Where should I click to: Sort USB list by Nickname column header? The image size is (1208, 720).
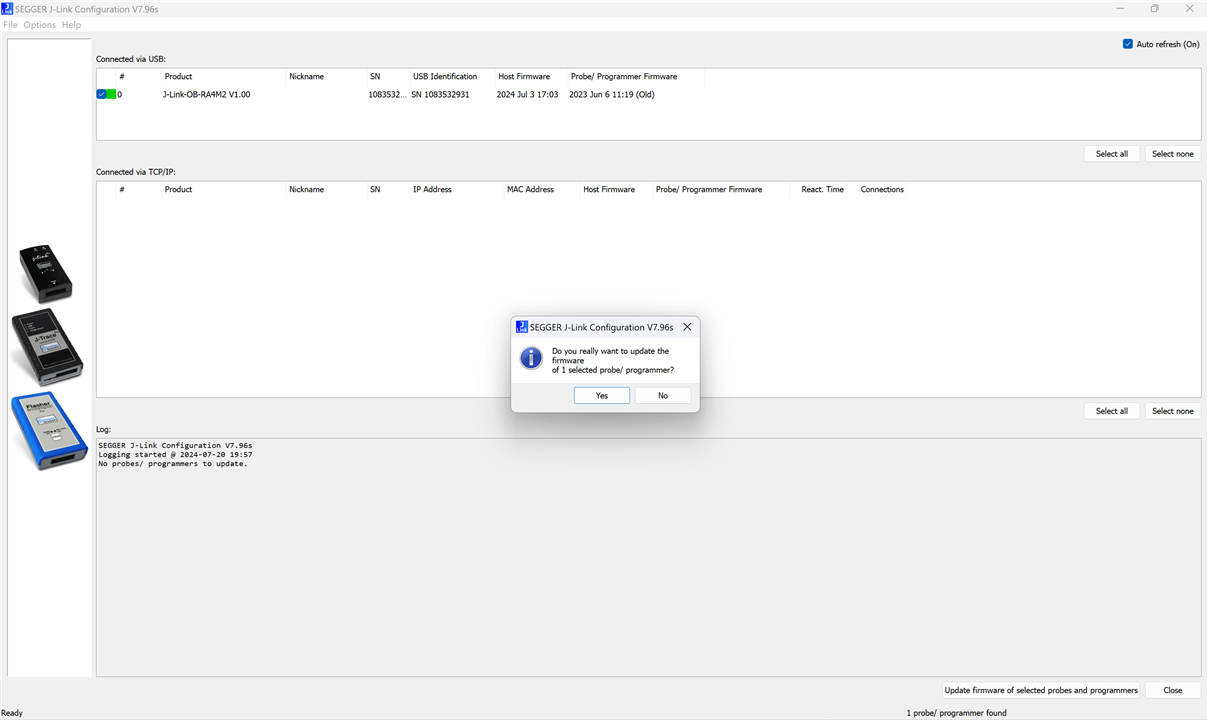pyautogui.click(x=306, y=77)
